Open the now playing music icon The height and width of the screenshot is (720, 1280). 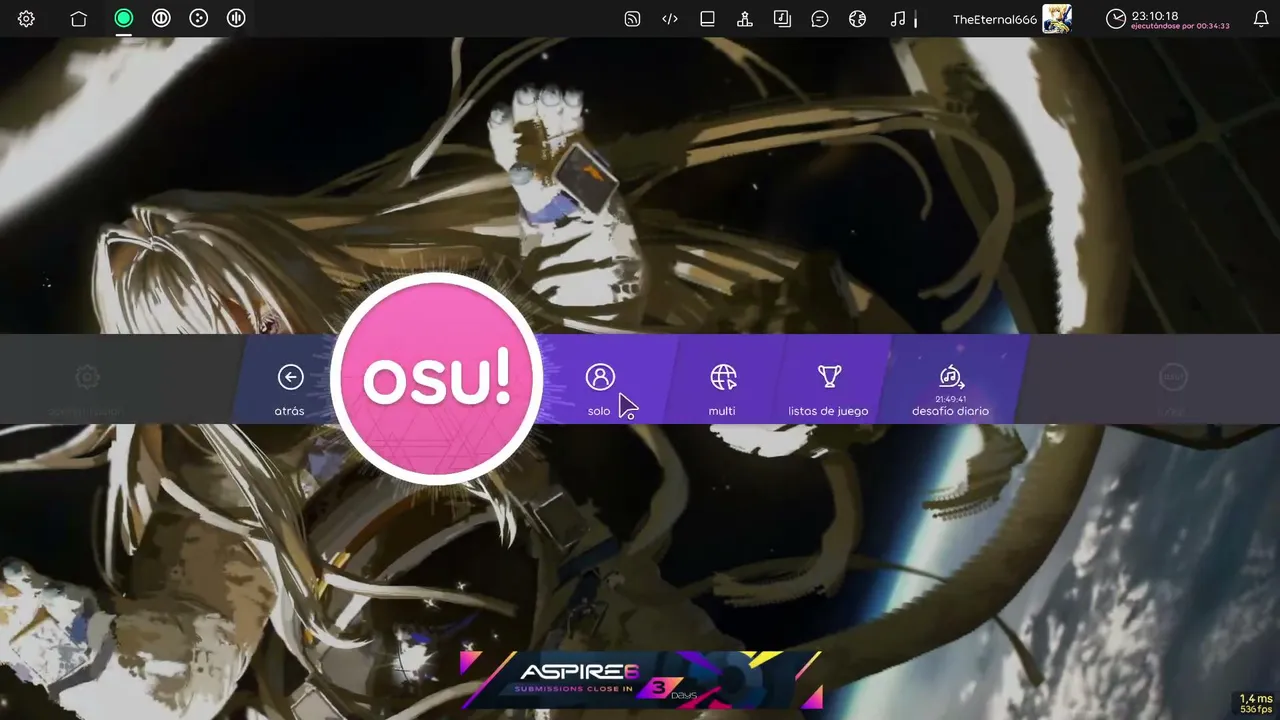pos(897,18)
